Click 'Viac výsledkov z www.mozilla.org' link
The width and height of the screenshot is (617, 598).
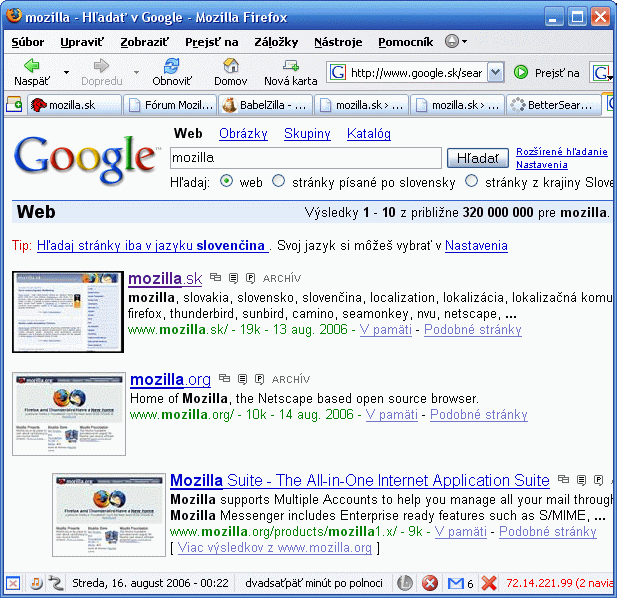pyautogui.click(x=275, y=548)
